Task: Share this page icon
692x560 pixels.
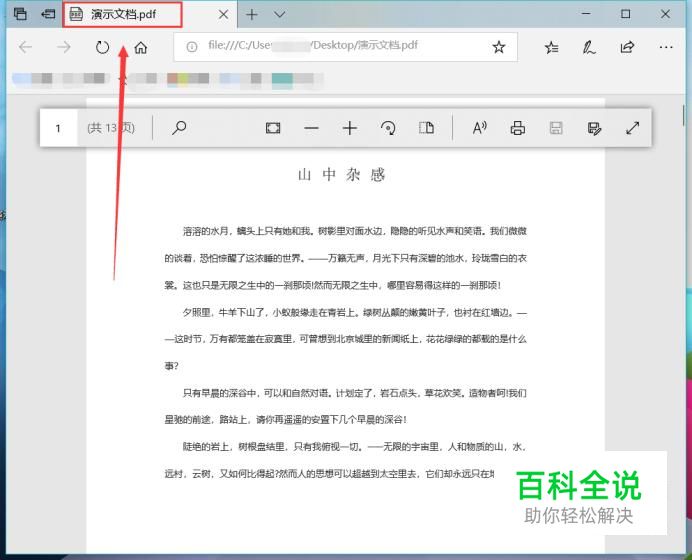Action: (627, 47)
